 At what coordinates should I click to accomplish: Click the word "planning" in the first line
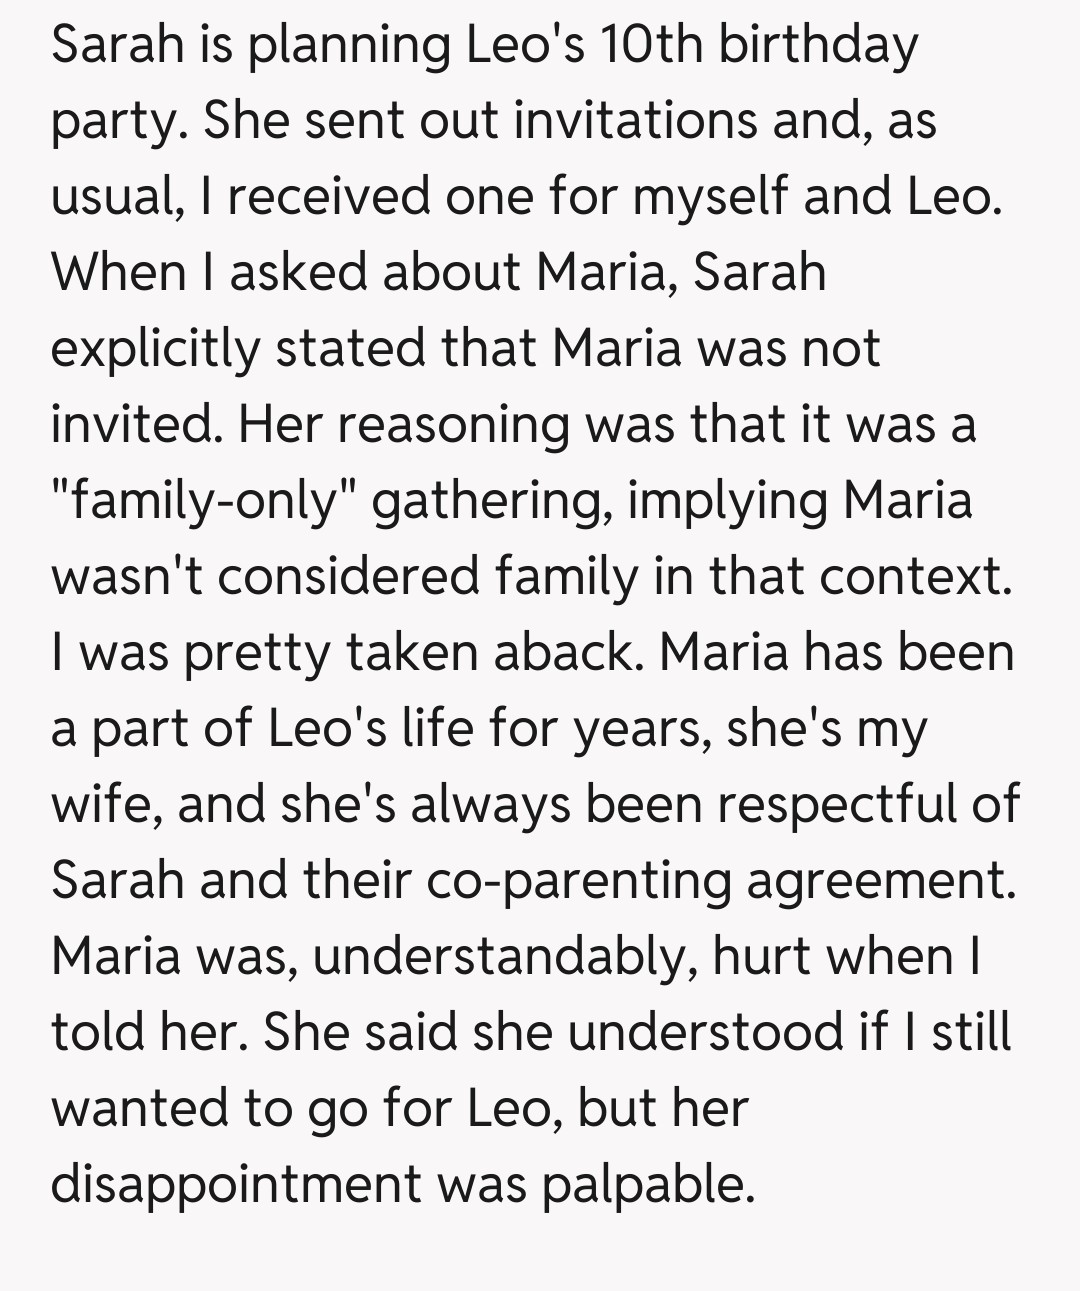click(x=349, y=46)
